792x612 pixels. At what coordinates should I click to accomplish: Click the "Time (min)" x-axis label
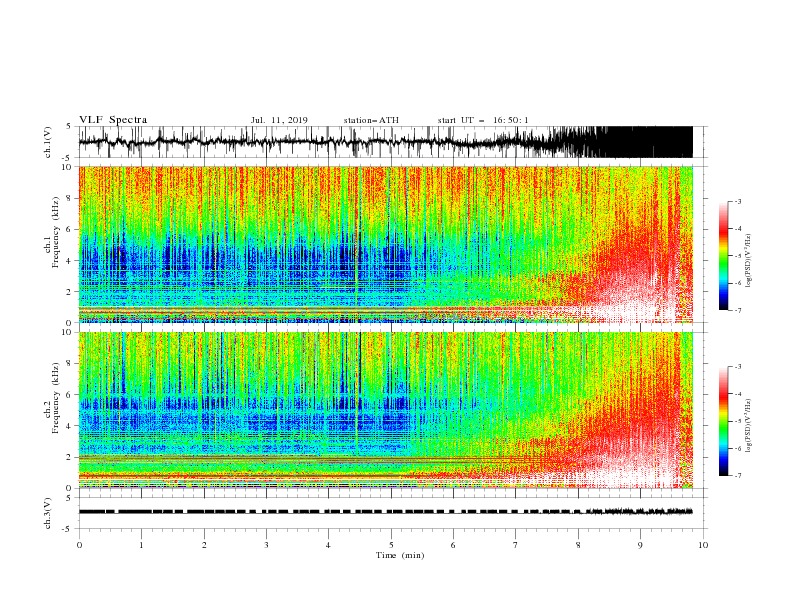coord(400,555)
